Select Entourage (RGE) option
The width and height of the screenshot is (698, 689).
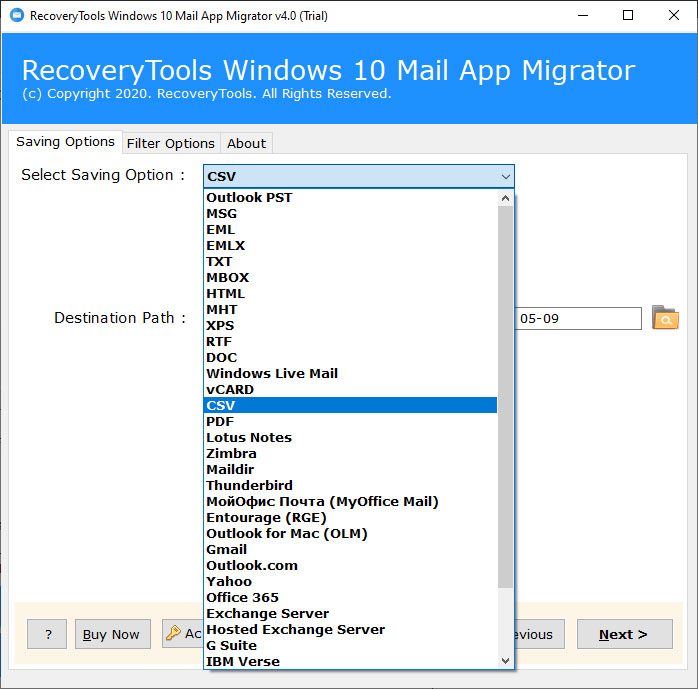[x=350, y=517]
